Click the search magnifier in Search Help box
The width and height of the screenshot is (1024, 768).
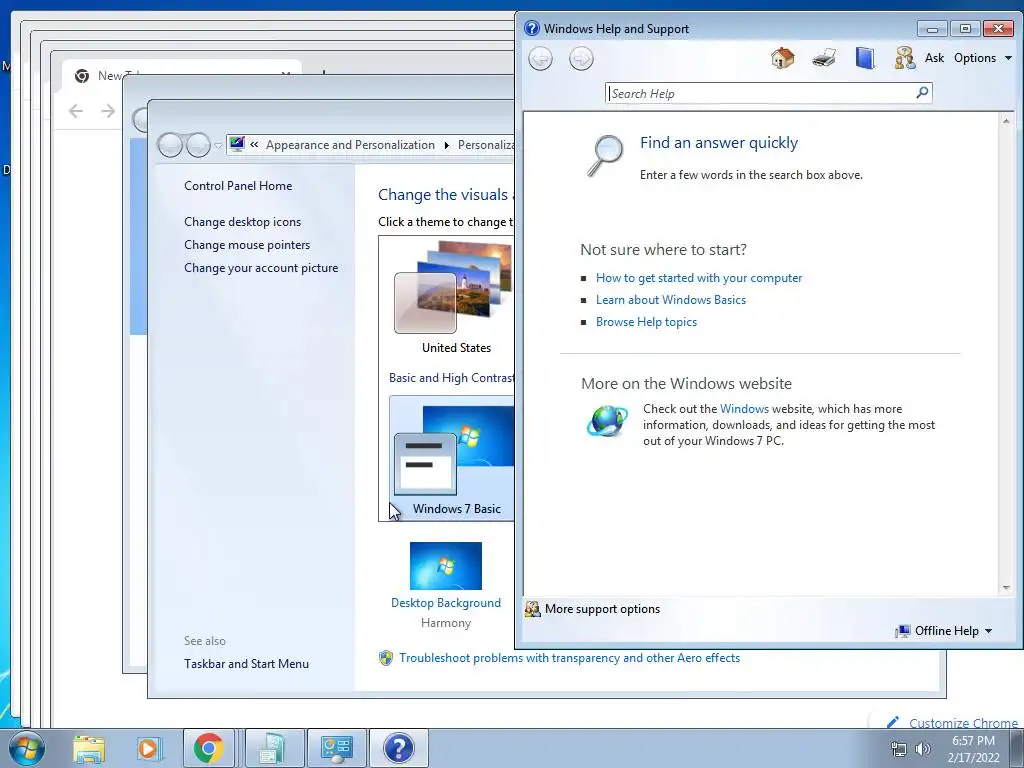(922, 93)
